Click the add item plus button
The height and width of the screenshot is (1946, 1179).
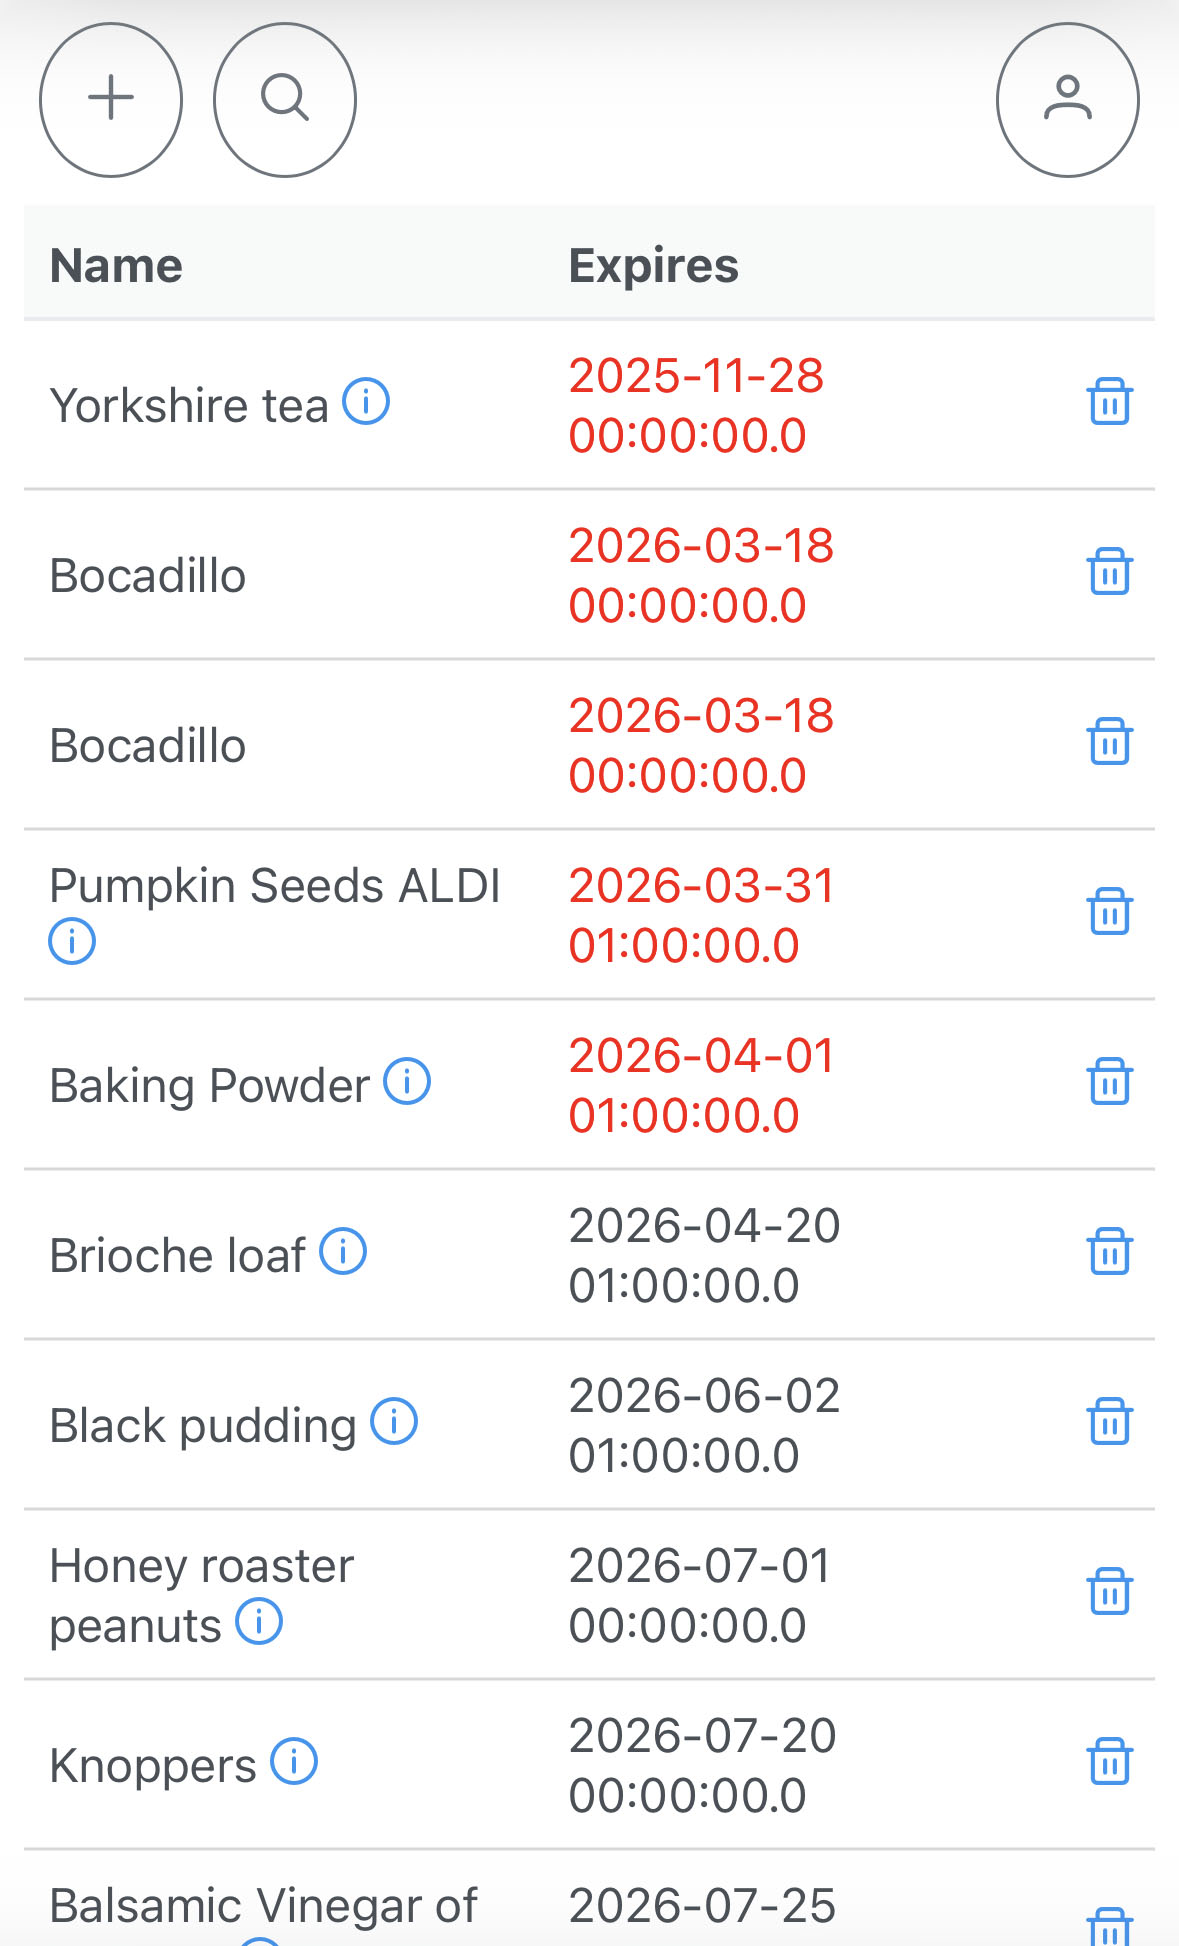click(111, 100)
